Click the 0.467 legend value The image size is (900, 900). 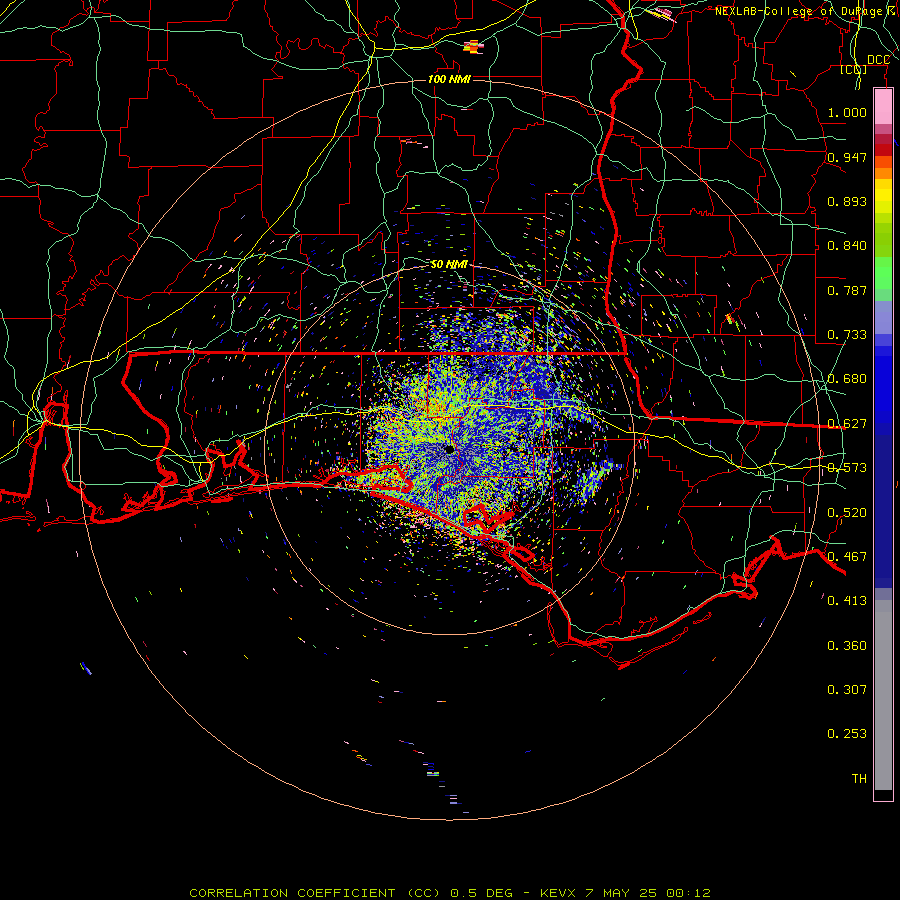847,557
